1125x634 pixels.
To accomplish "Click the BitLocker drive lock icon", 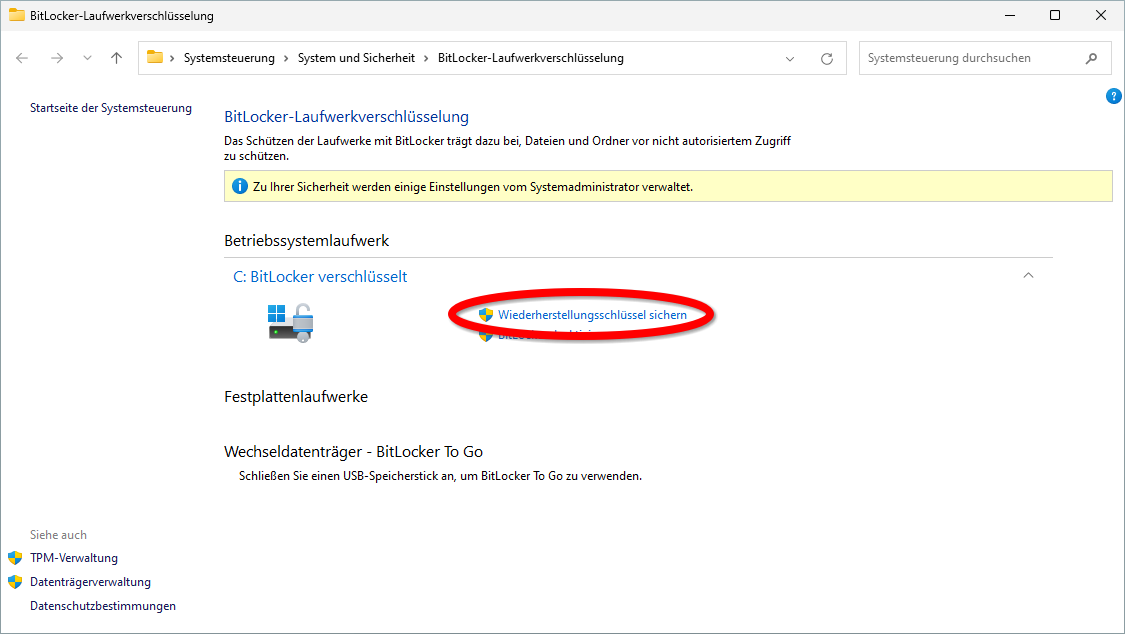I will point(290,320).
